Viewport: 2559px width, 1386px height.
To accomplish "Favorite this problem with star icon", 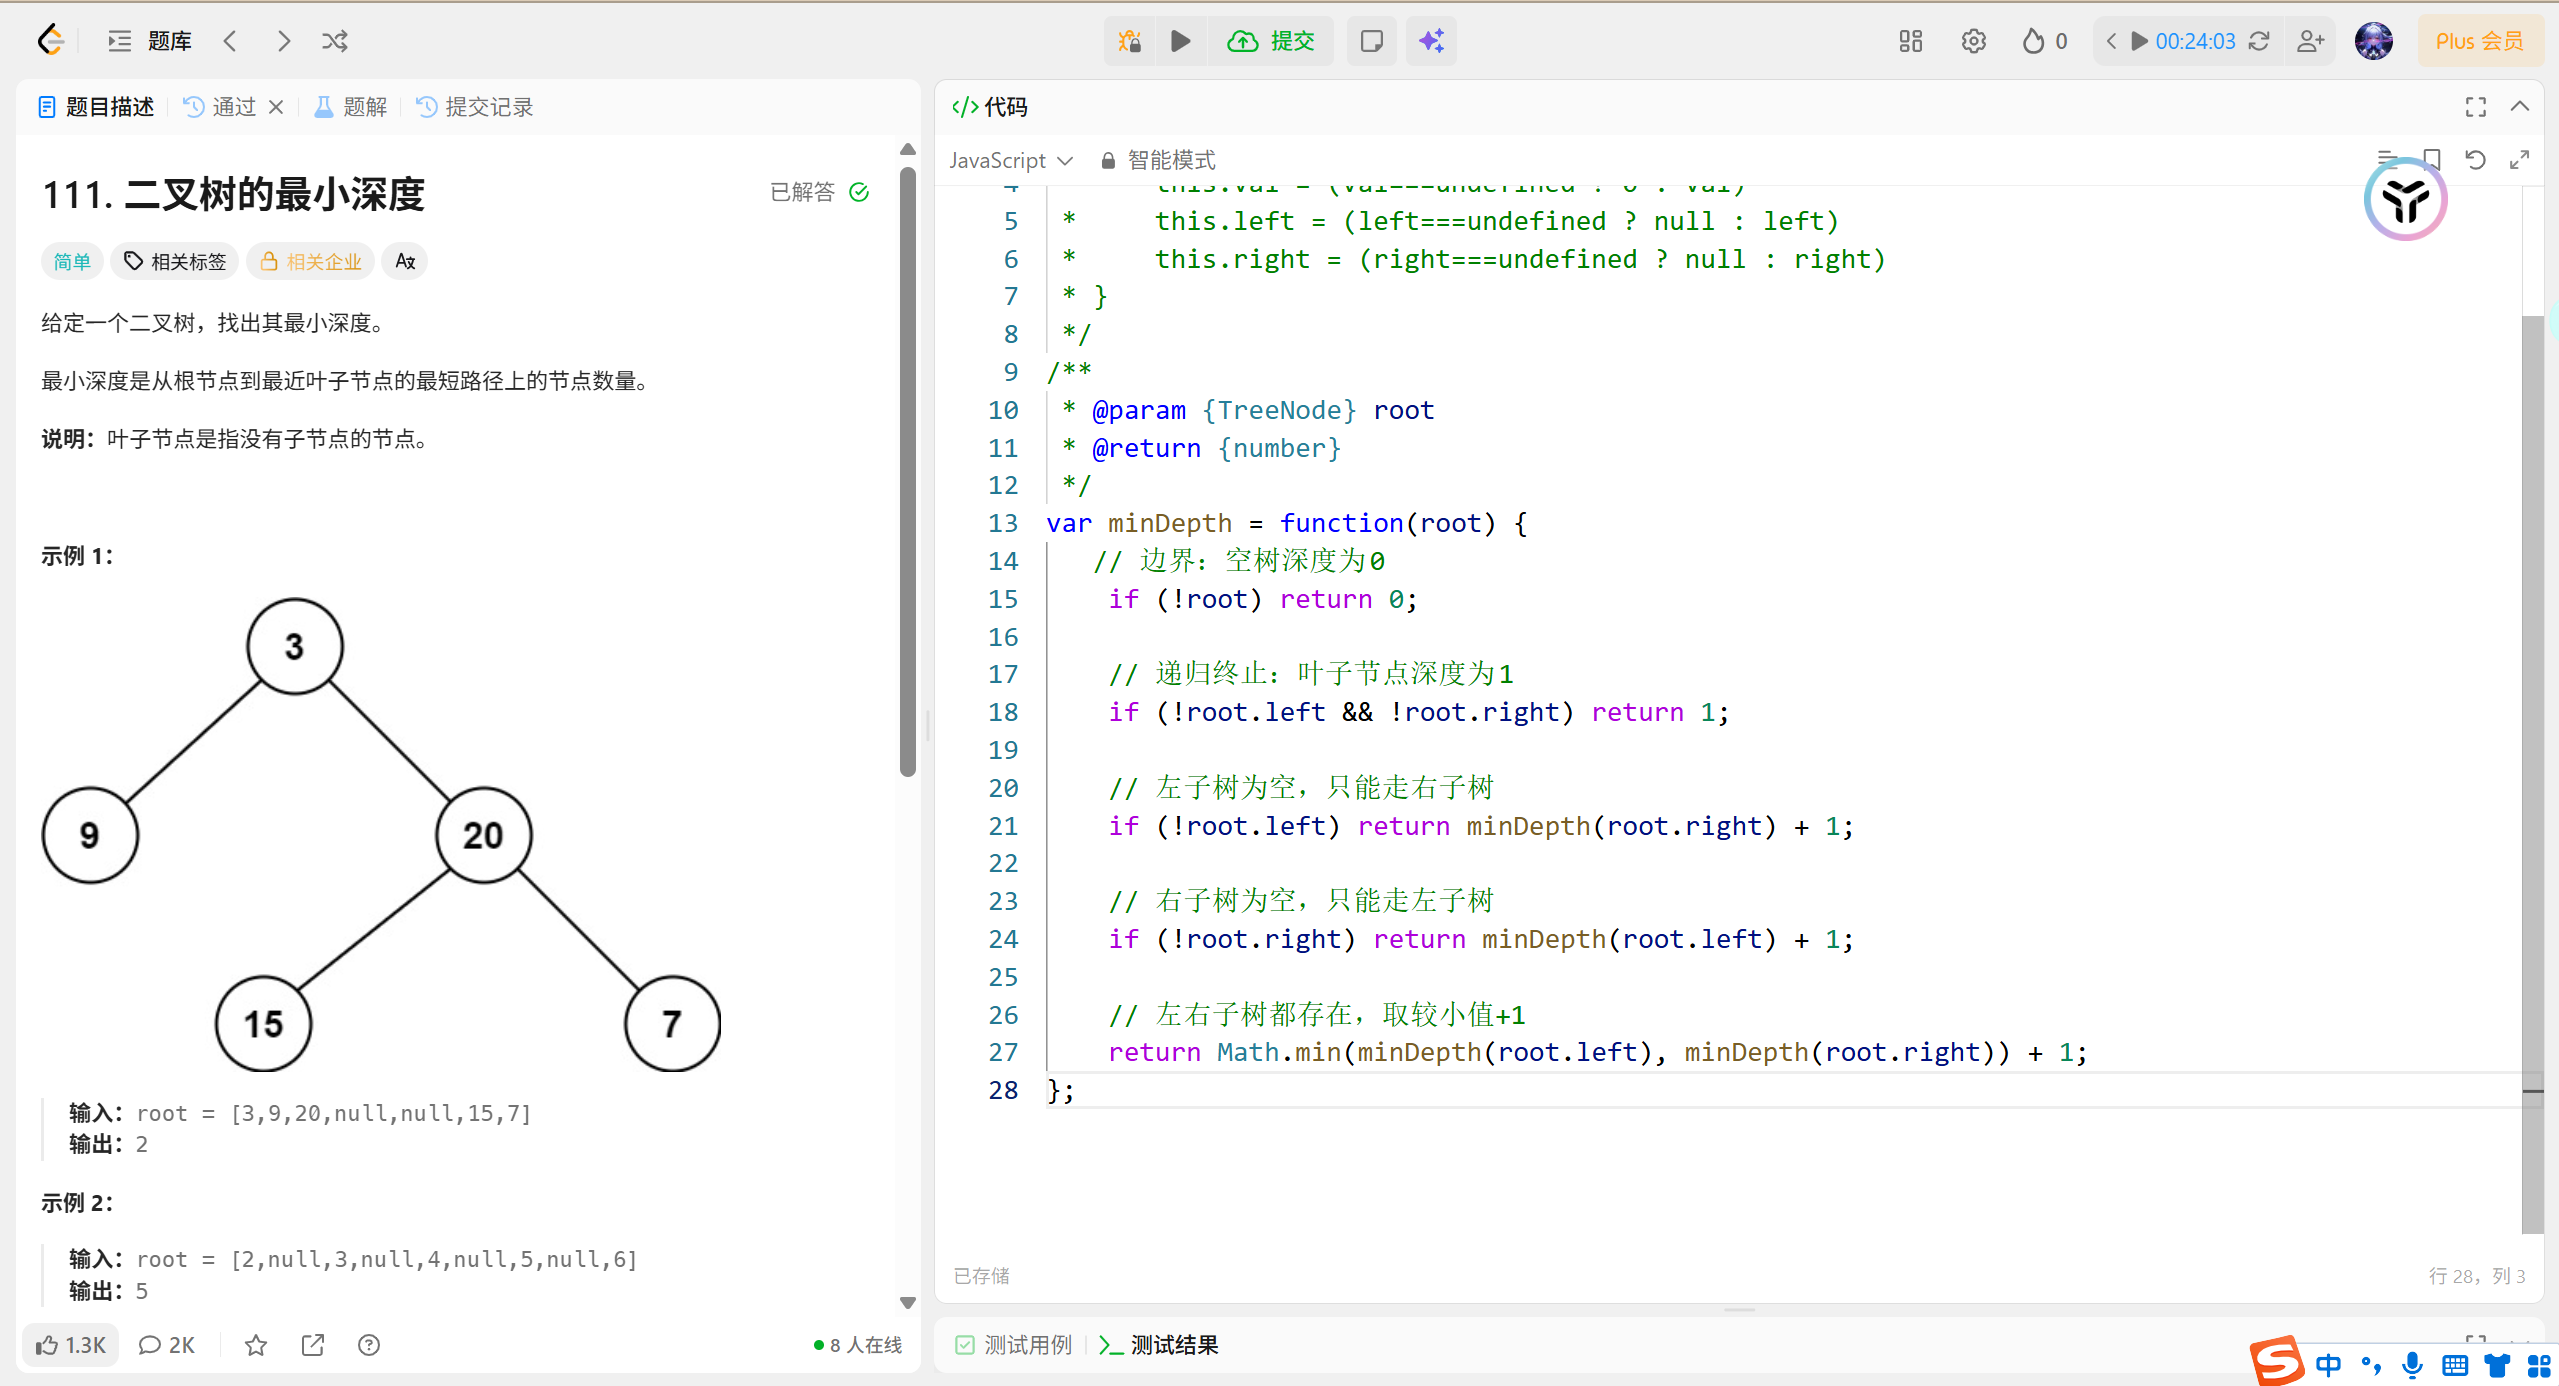I will (256, 1345).
